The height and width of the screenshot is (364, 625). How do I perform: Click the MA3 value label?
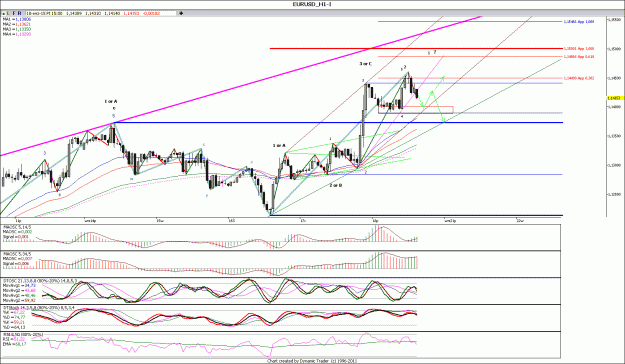pyautogui.click(x=17, y=29)
